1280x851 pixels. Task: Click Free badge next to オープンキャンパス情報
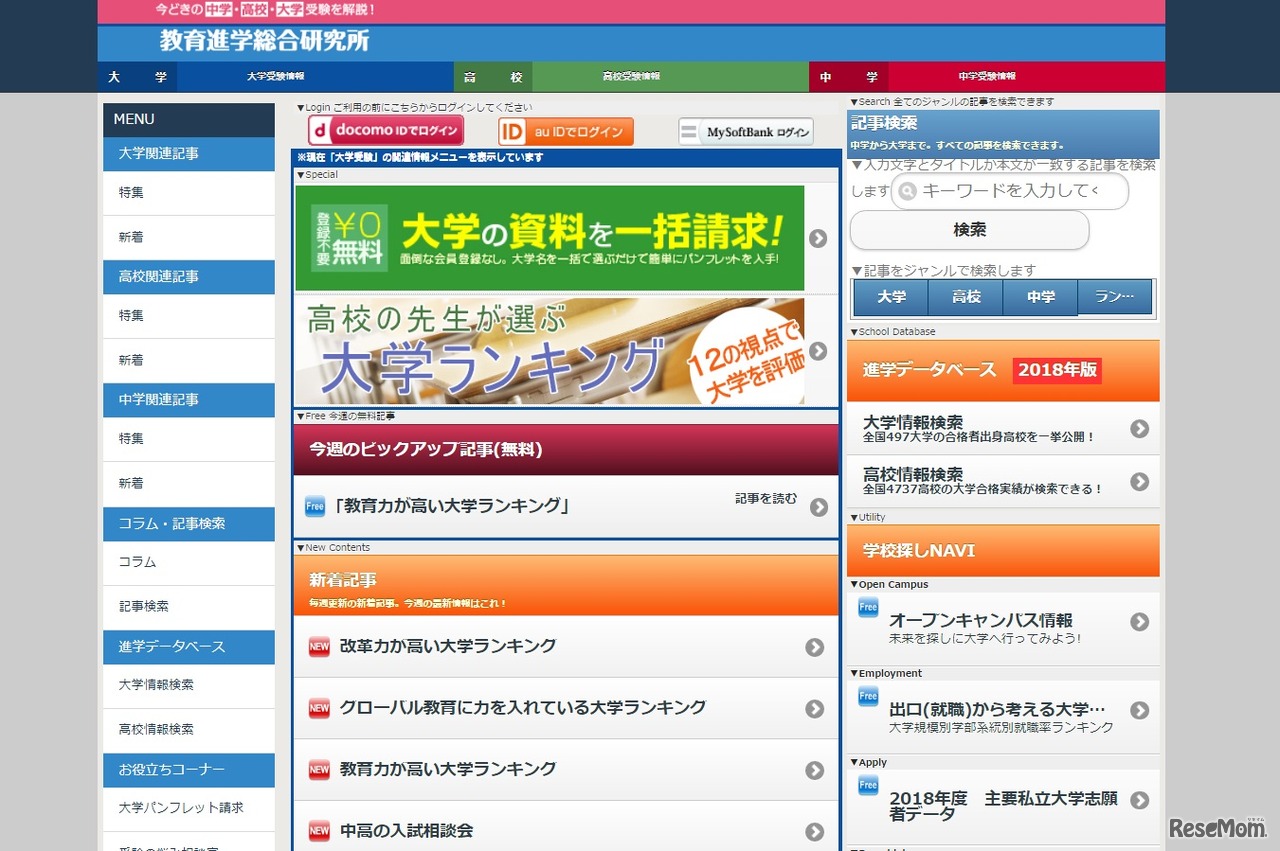pos(868,607)
